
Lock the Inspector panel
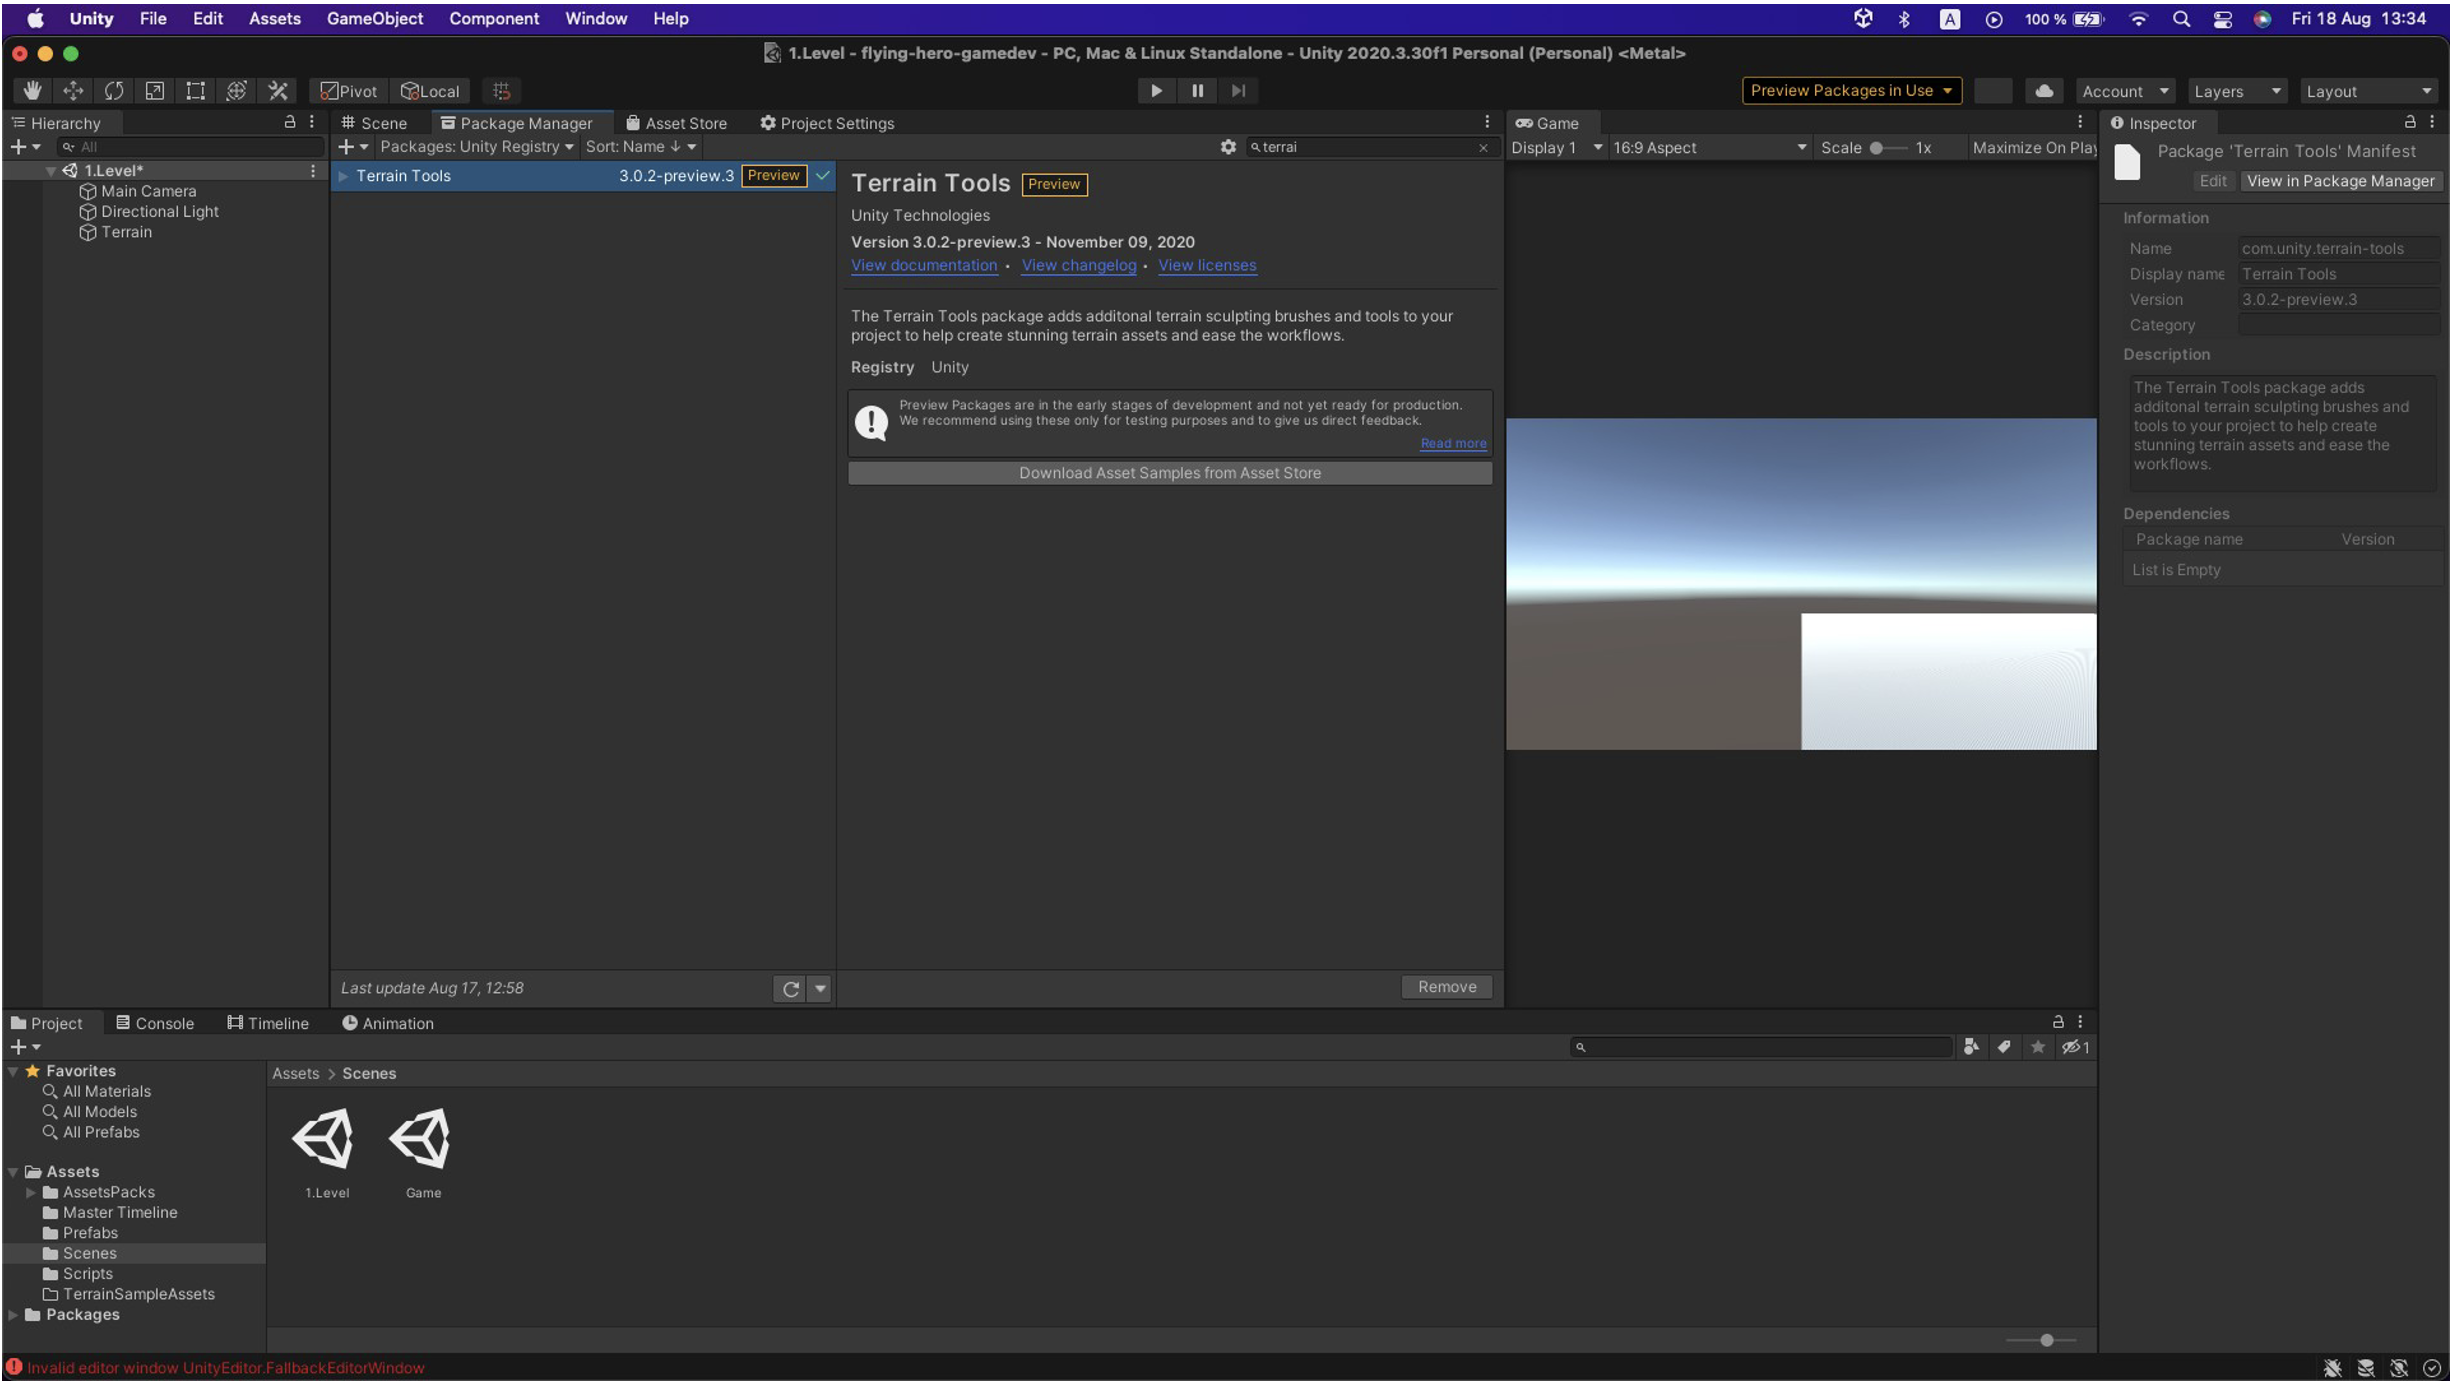(2410, 122)
